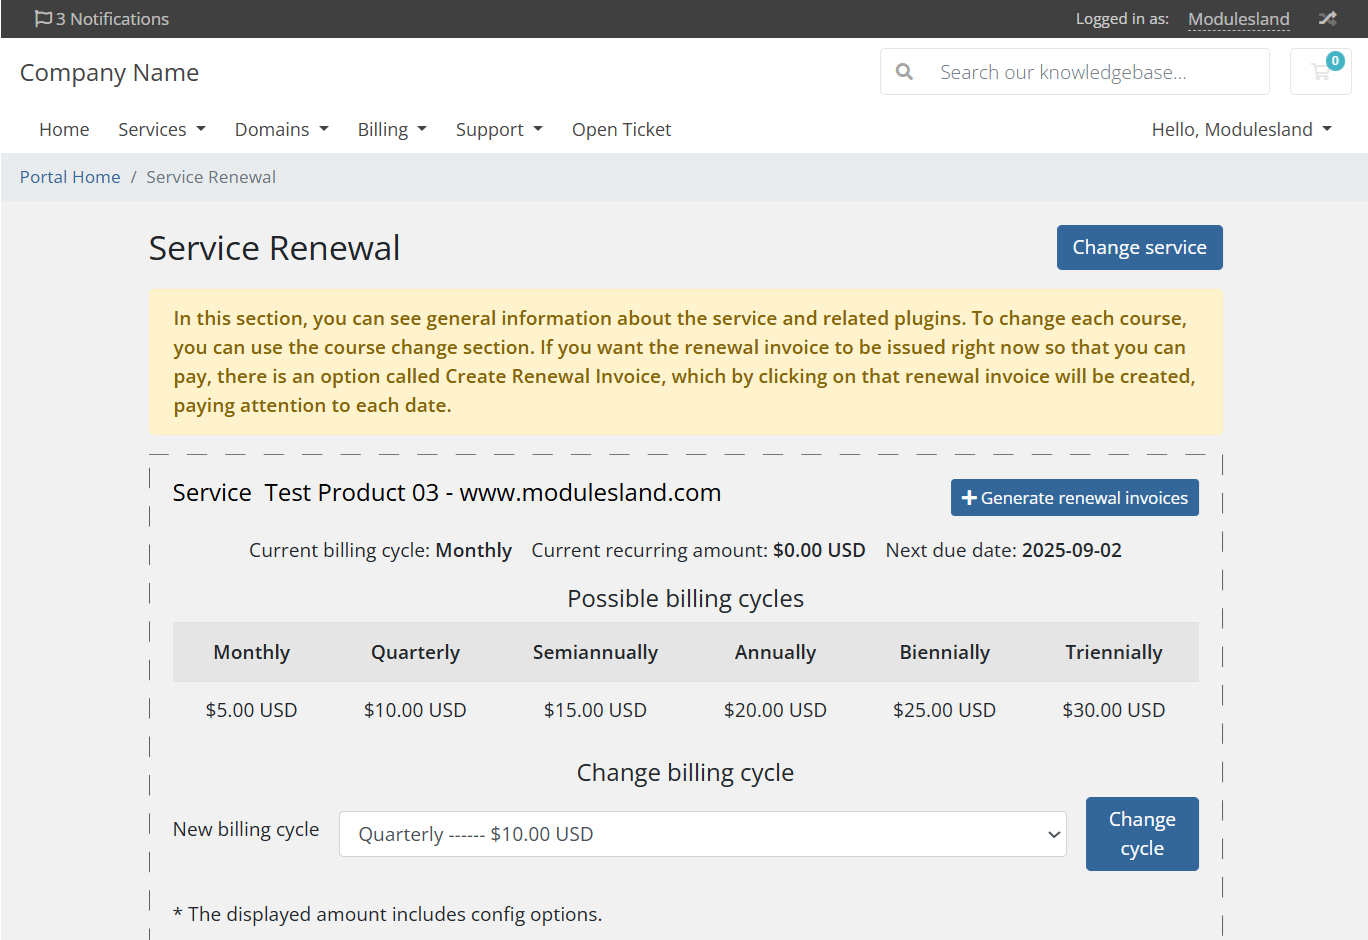
Task: Click the Change service button
Action: [x=1140, y=247]
